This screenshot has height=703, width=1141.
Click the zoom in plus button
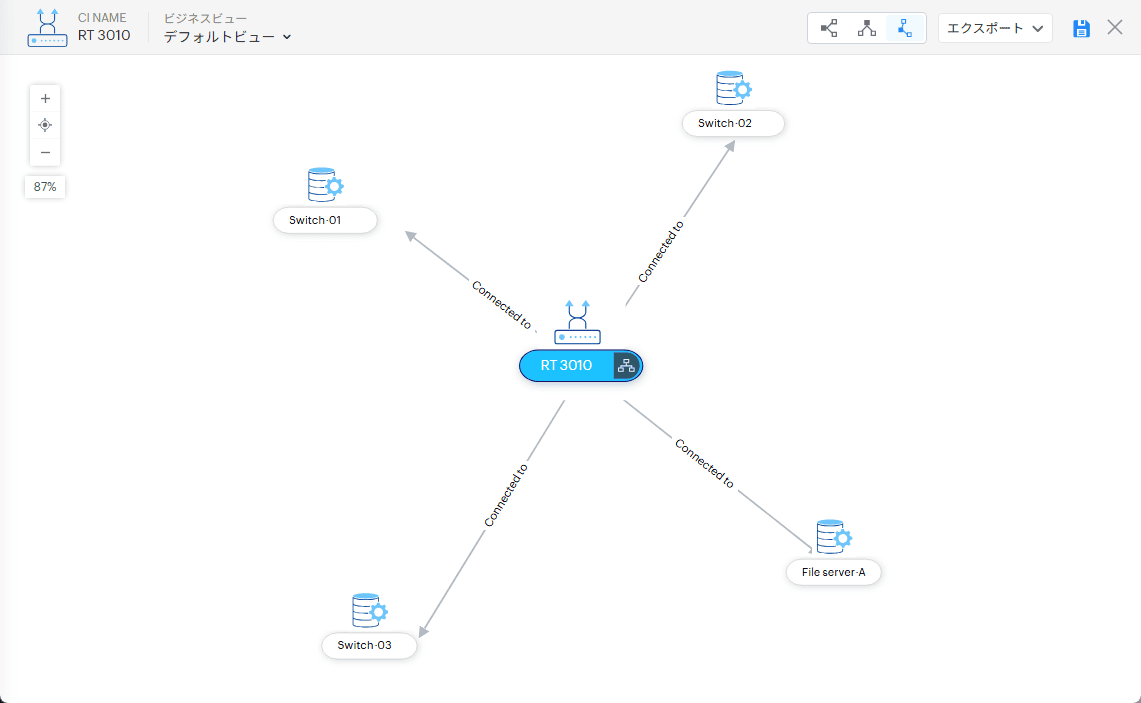coord(45,99)
